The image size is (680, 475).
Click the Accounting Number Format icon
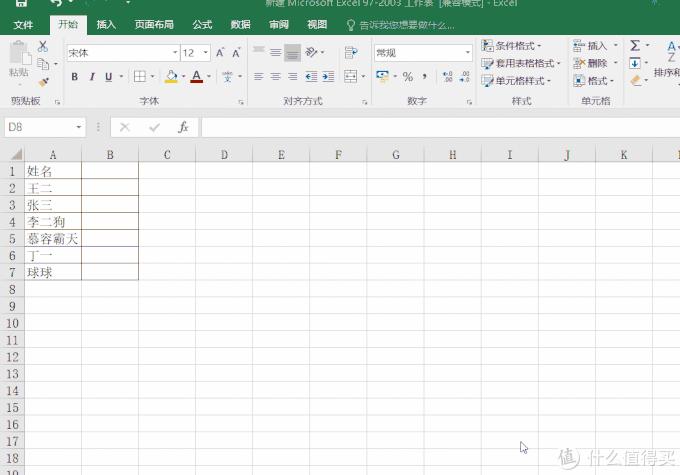point(382,76)
